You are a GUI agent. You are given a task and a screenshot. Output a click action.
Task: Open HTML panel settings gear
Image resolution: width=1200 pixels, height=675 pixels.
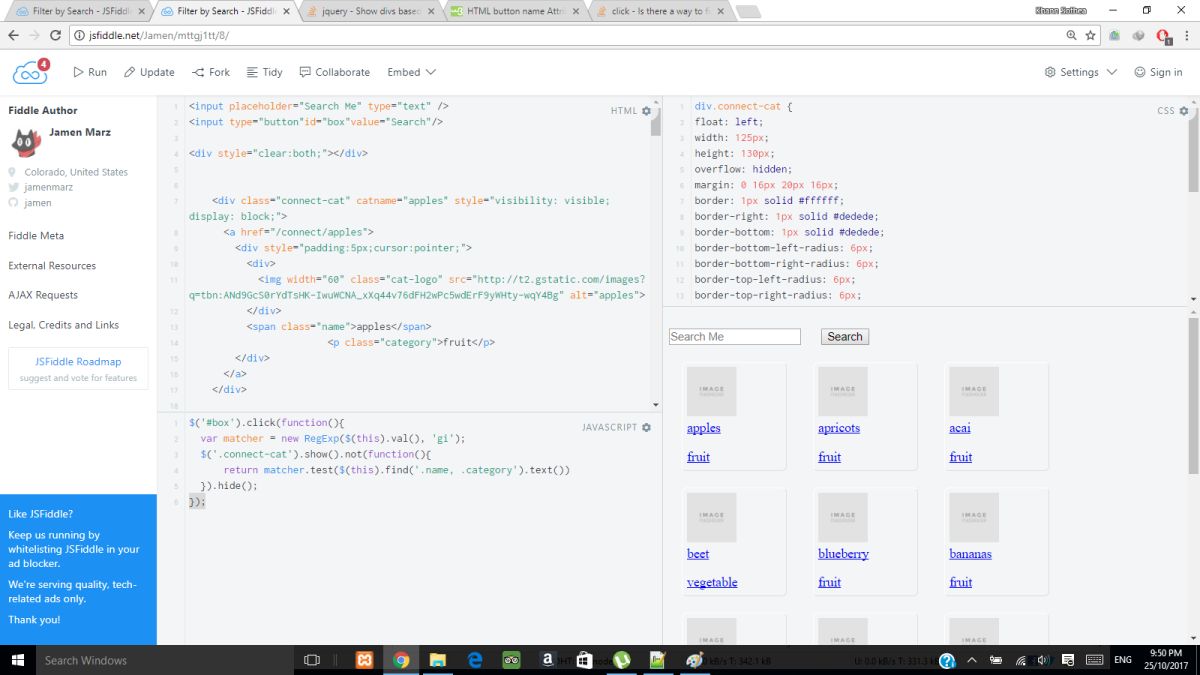click(646, 111)
